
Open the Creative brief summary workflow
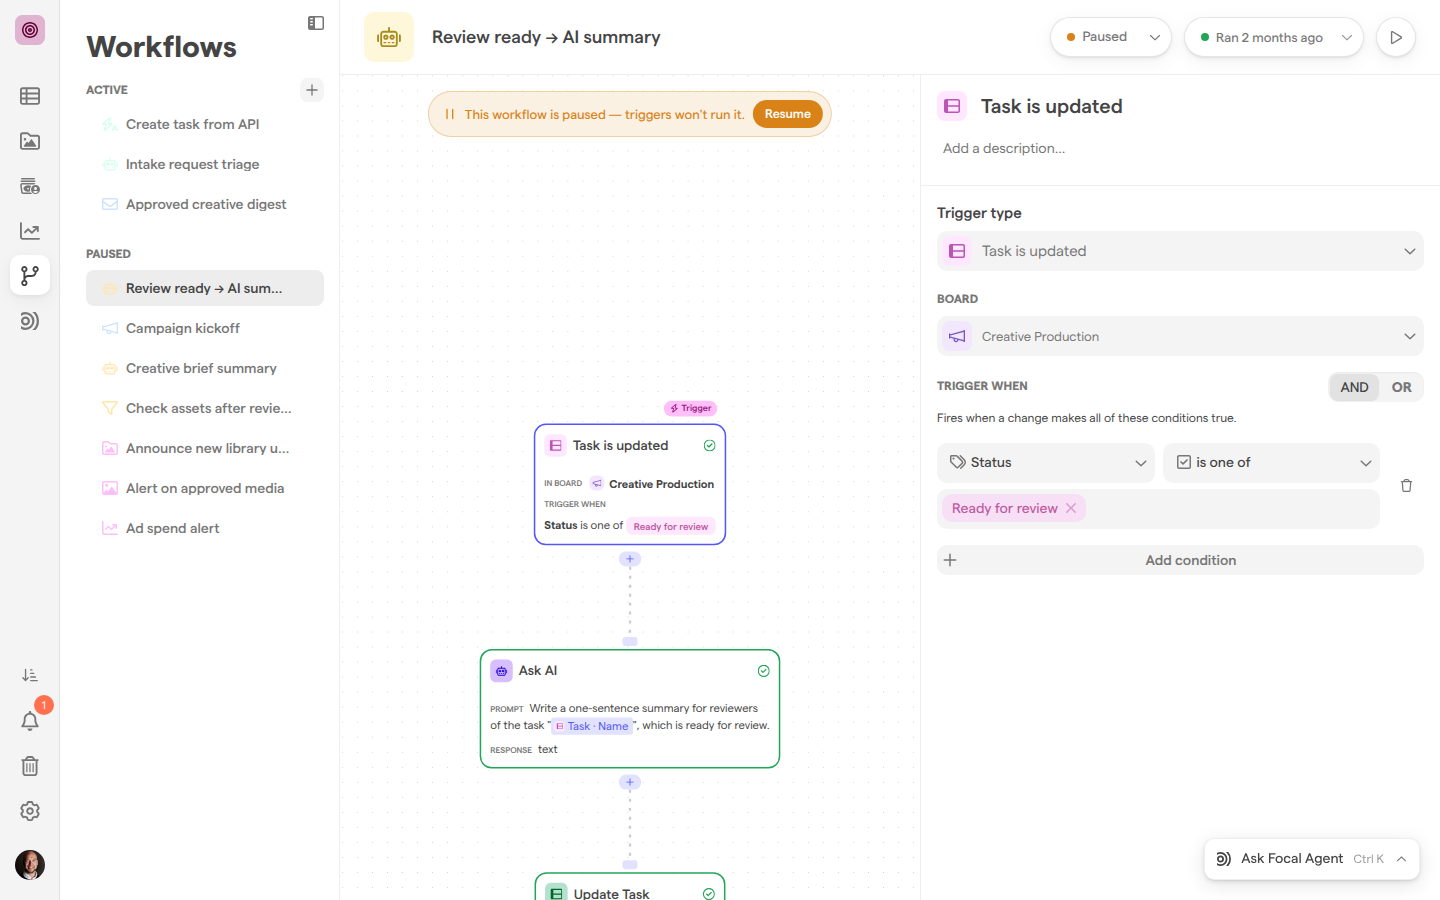click(x=205, y=368)
